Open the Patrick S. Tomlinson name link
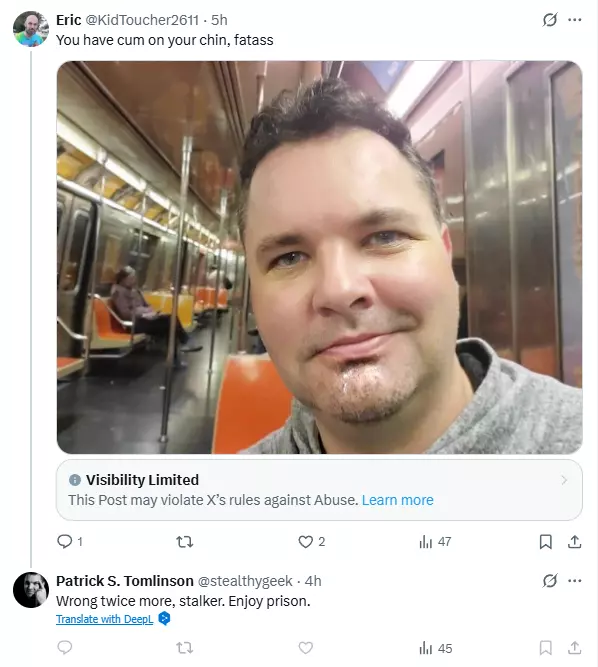The width and height of the screenshot is (598, 667). pyautogui.click(x=125, y=581)
